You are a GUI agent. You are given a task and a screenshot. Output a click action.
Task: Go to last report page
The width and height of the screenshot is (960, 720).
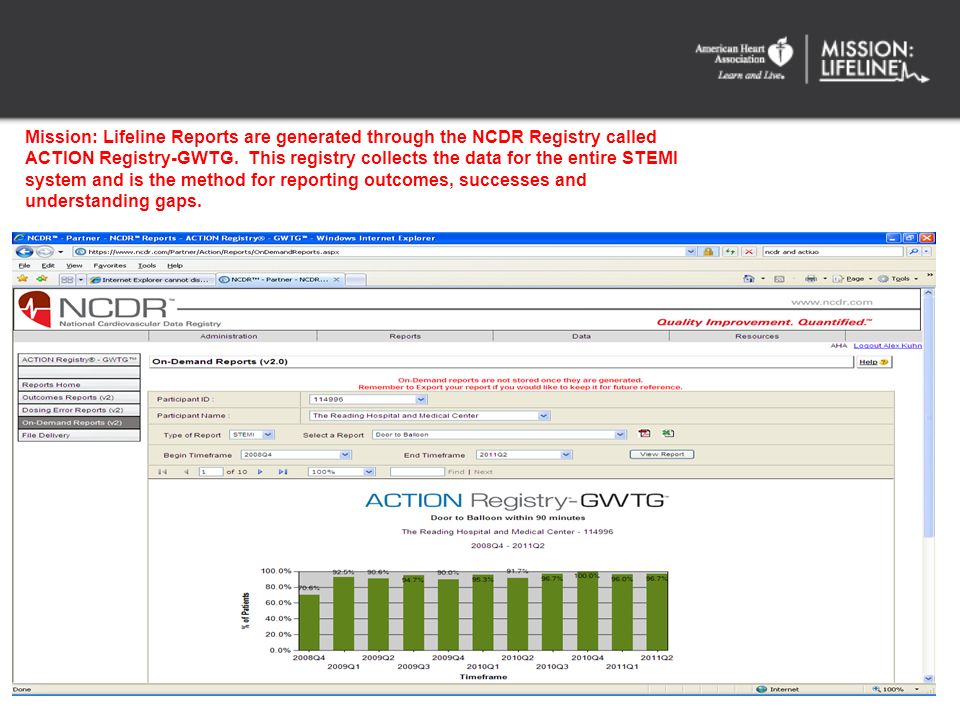[283, 472]
